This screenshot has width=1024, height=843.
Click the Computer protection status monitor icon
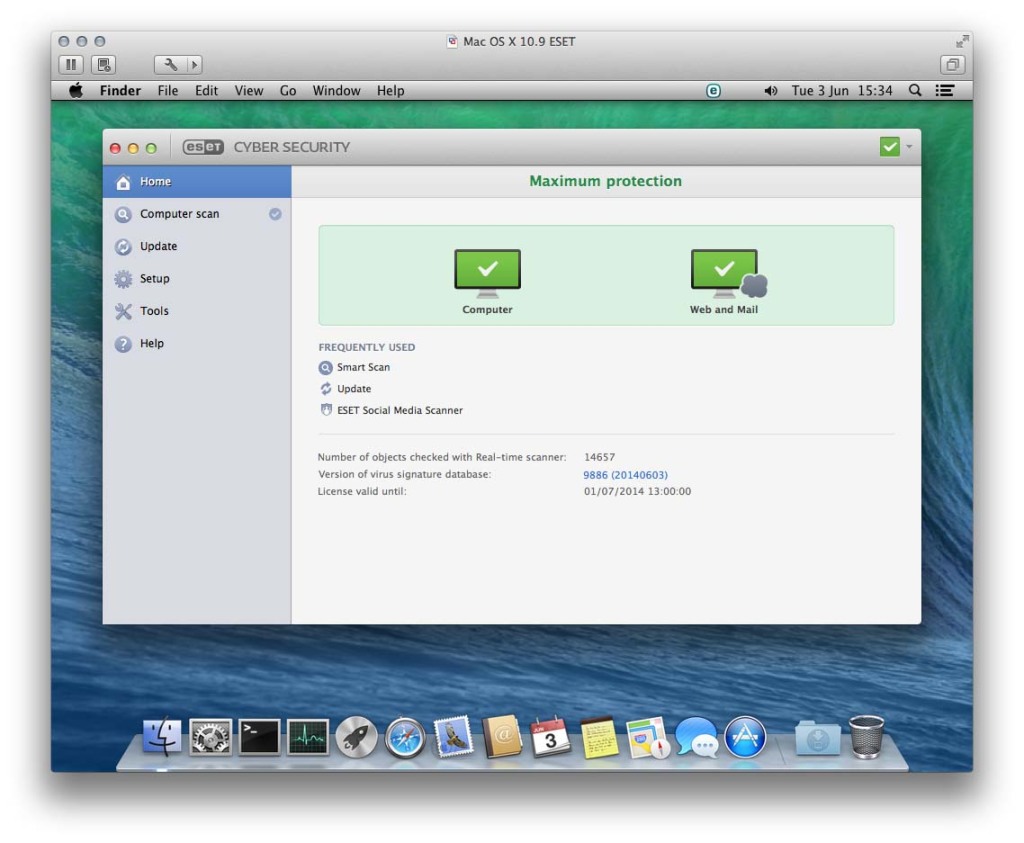point(487,273)
